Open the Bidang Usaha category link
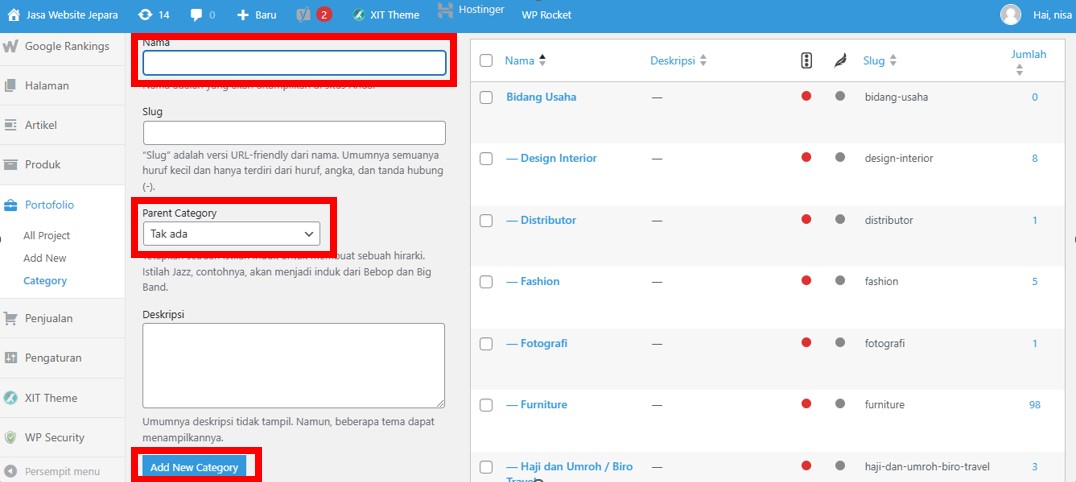The image size is (1076, 482). (541, 97)
